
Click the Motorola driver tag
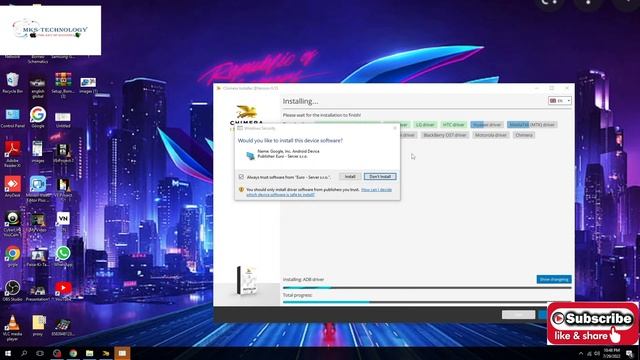pos(491,135)
